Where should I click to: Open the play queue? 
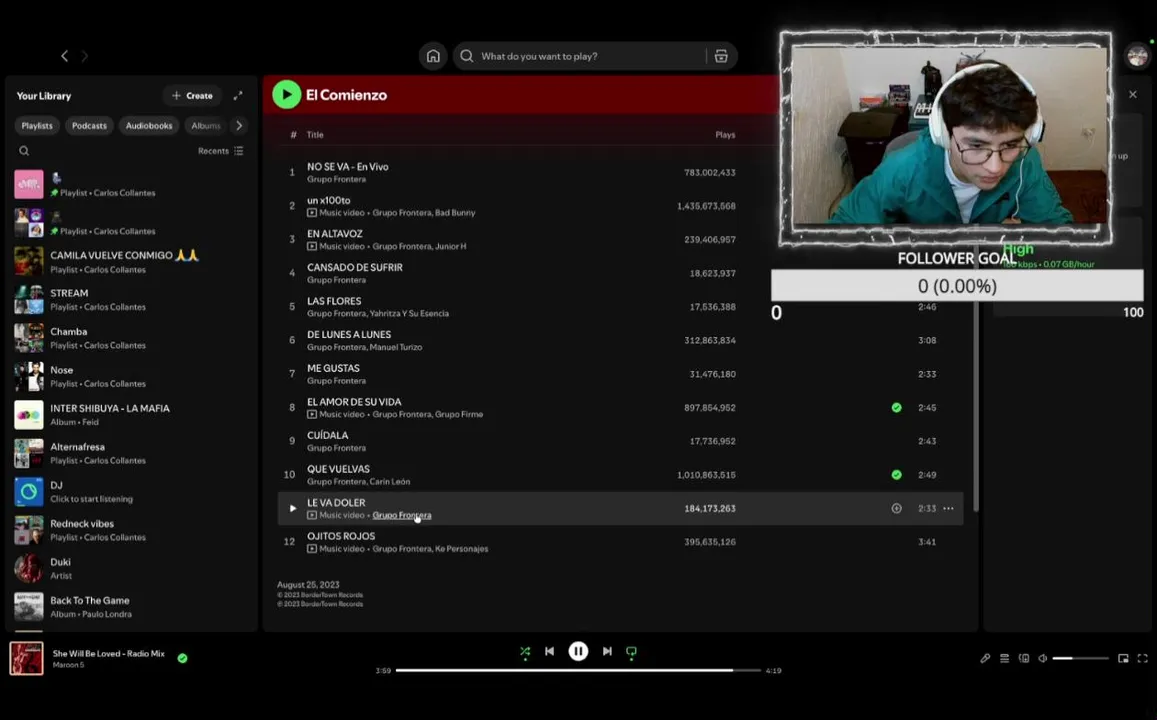click(1004, 658)
